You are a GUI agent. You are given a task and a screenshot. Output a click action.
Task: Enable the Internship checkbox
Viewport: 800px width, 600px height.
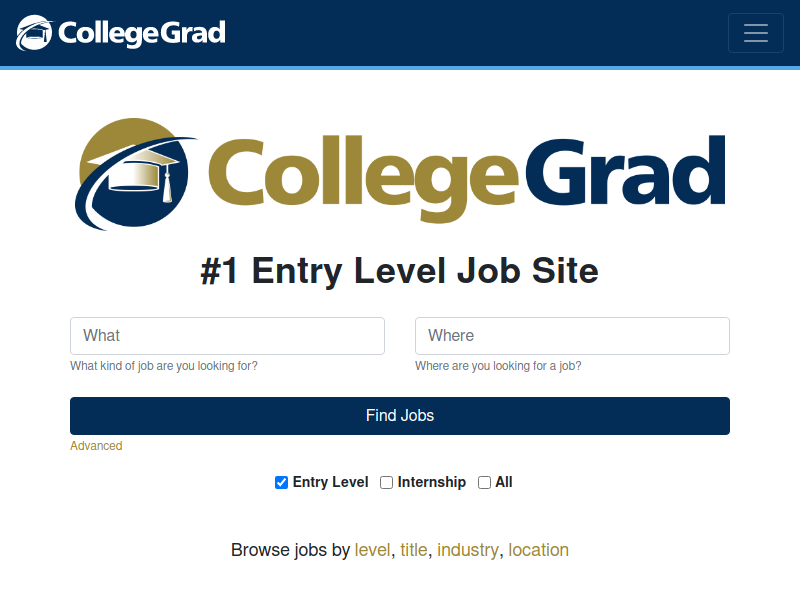[x=386, y=482]
